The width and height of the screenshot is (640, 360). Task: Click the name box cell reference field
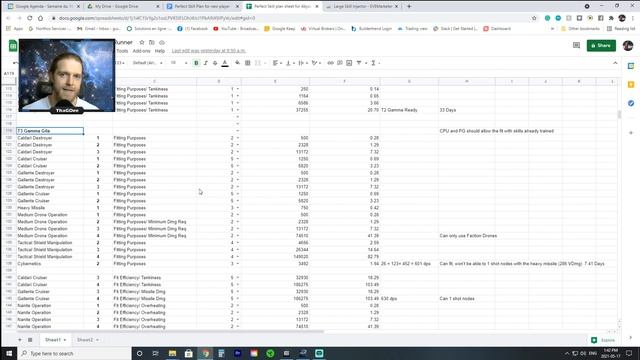pyautogui.click(x=9, y=73)
